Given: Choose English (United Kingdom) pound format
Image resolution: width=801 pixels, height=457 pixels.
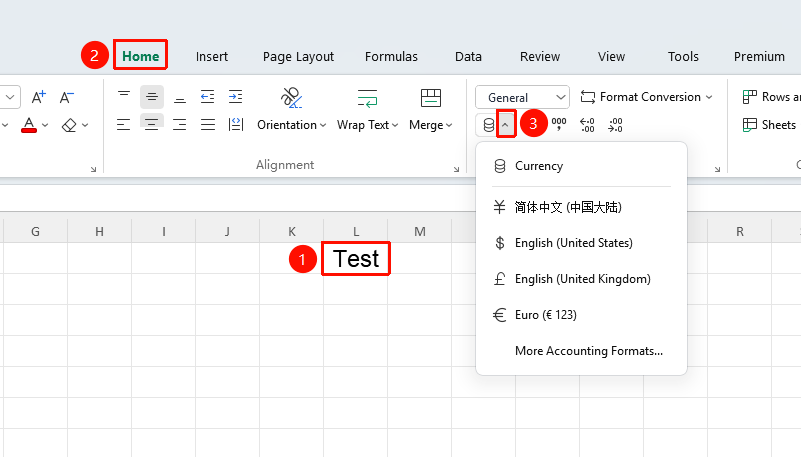Looking at the screenshot, I should (x=581, y=279).
